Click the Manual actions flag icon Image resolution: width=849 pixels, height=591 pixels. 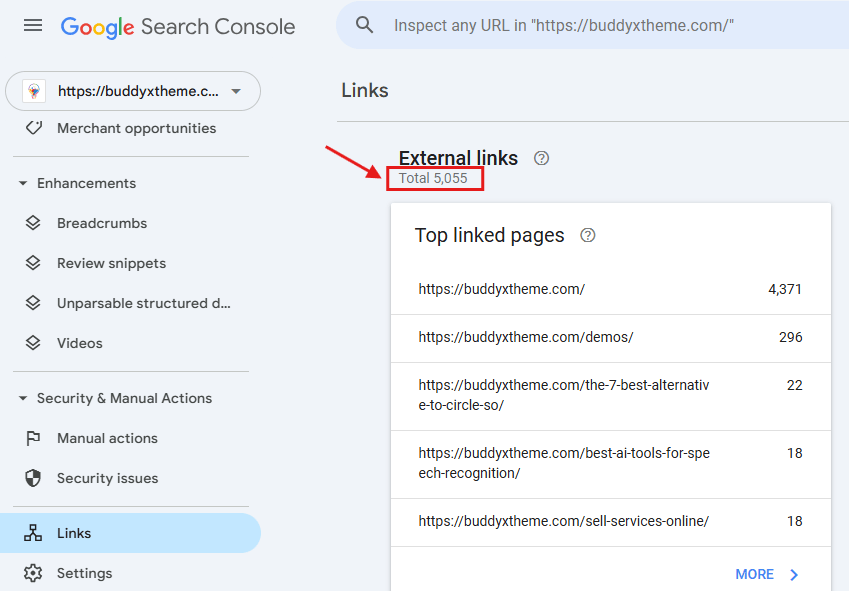33,438
